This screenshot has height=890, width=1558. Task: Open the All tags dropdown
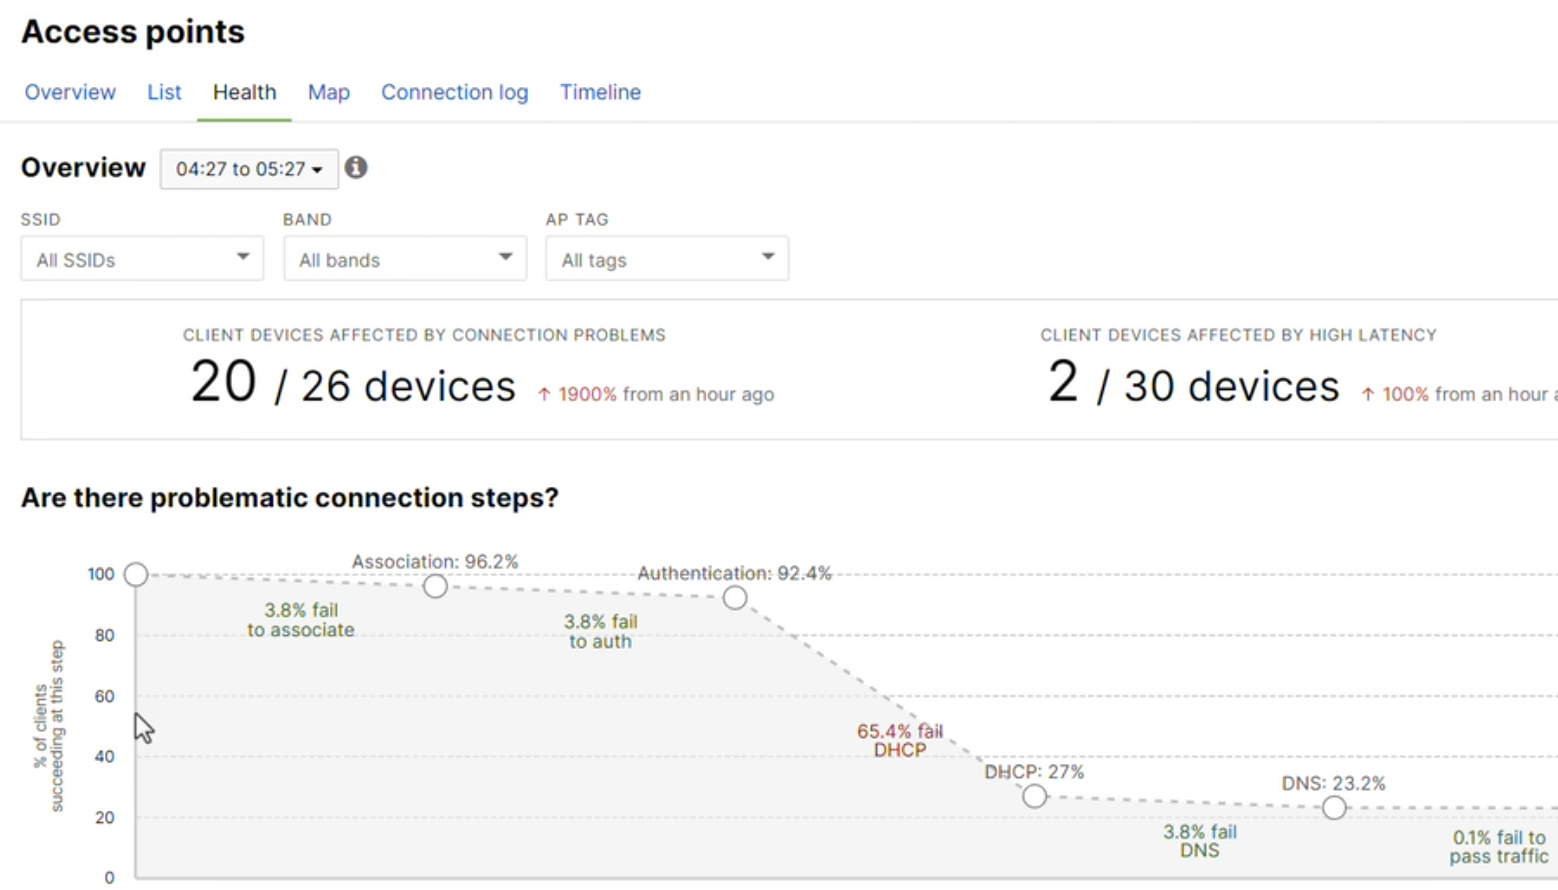pos(667,258)
